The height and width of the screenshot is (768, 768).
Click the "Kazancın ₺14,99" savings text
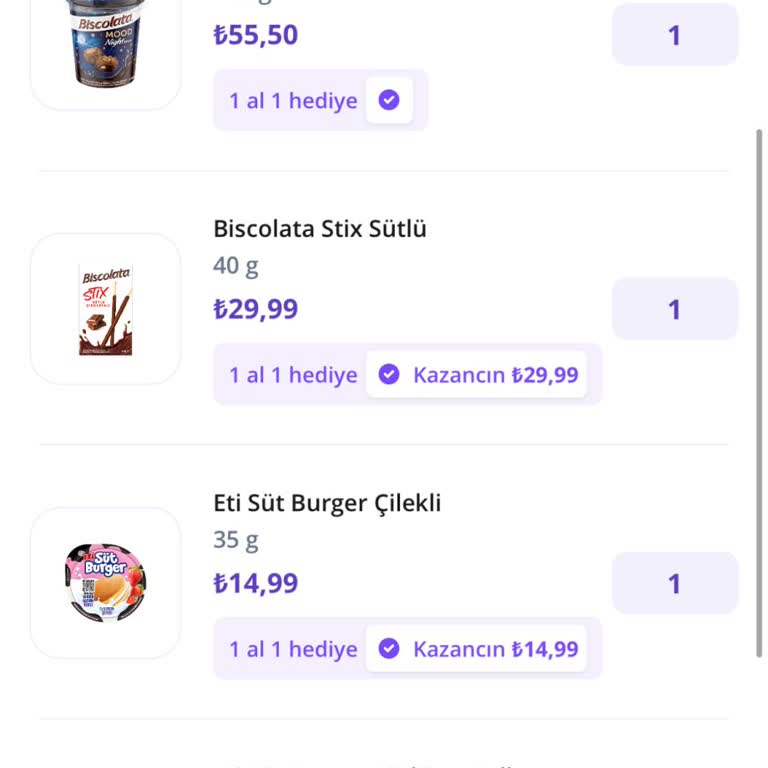pos(496,649)
